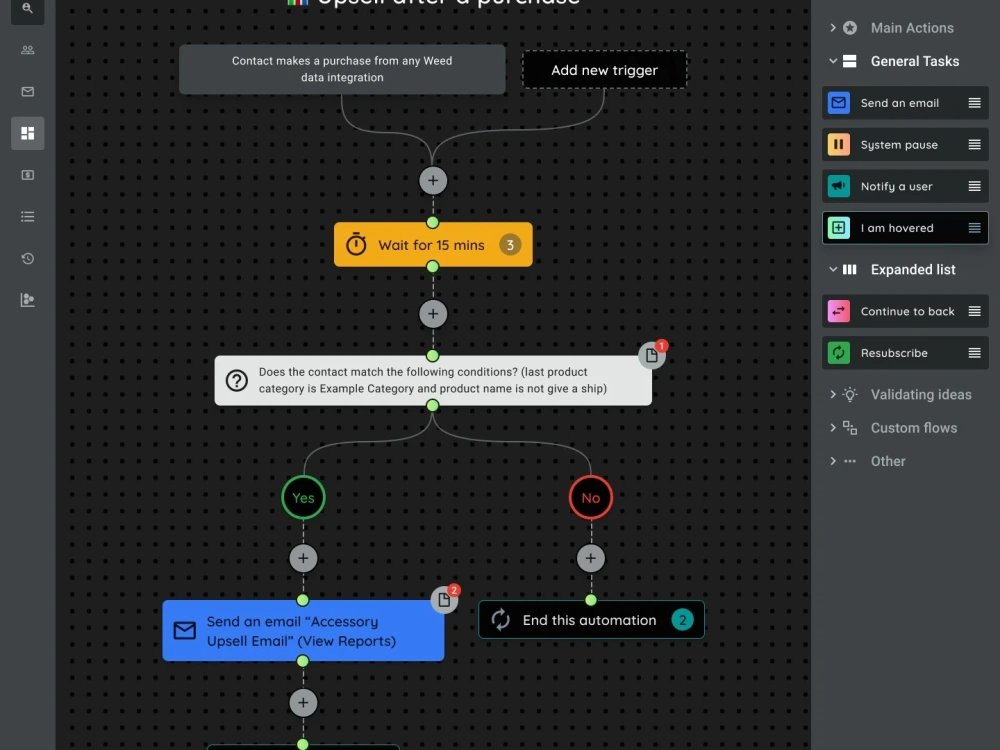
Task: Collapse the Expanded list section
Action: [x=833, y=270]
